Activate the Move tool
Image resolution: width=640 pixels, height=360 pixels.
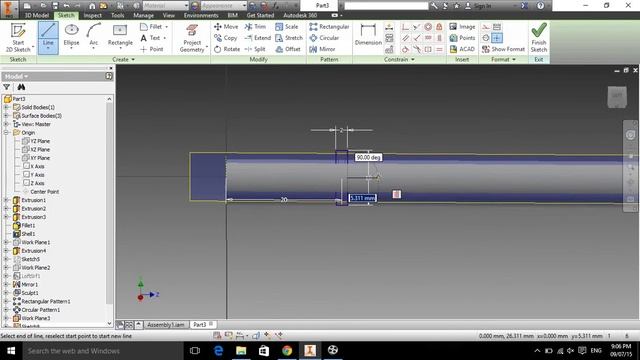(226, 27)
